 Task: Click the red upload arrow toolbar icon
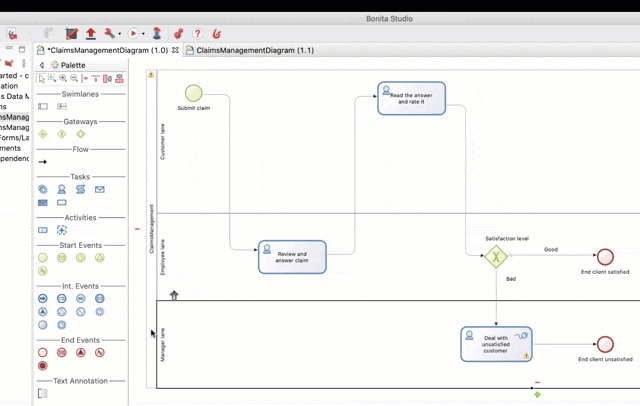(91, 34)
